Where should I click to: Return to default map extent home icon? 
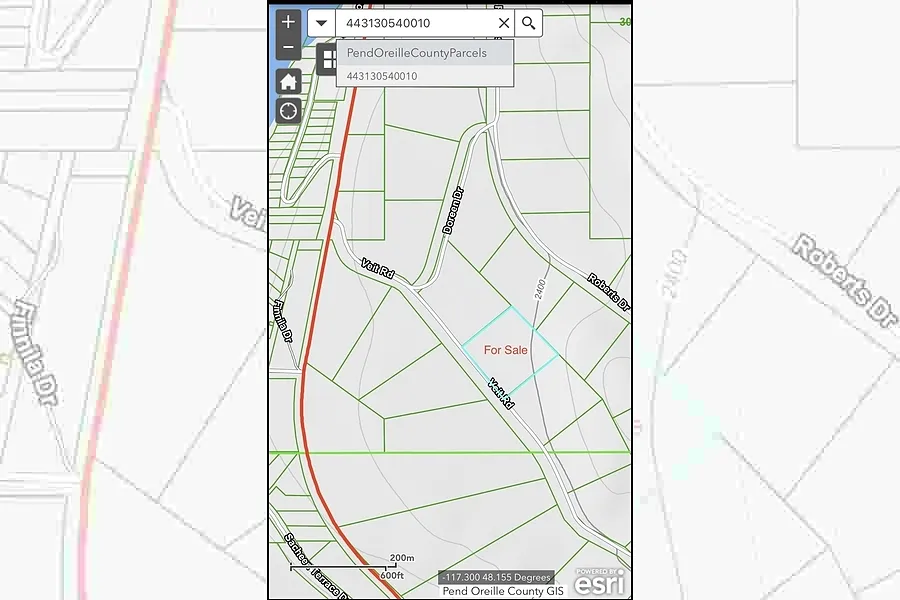[288, 82]
